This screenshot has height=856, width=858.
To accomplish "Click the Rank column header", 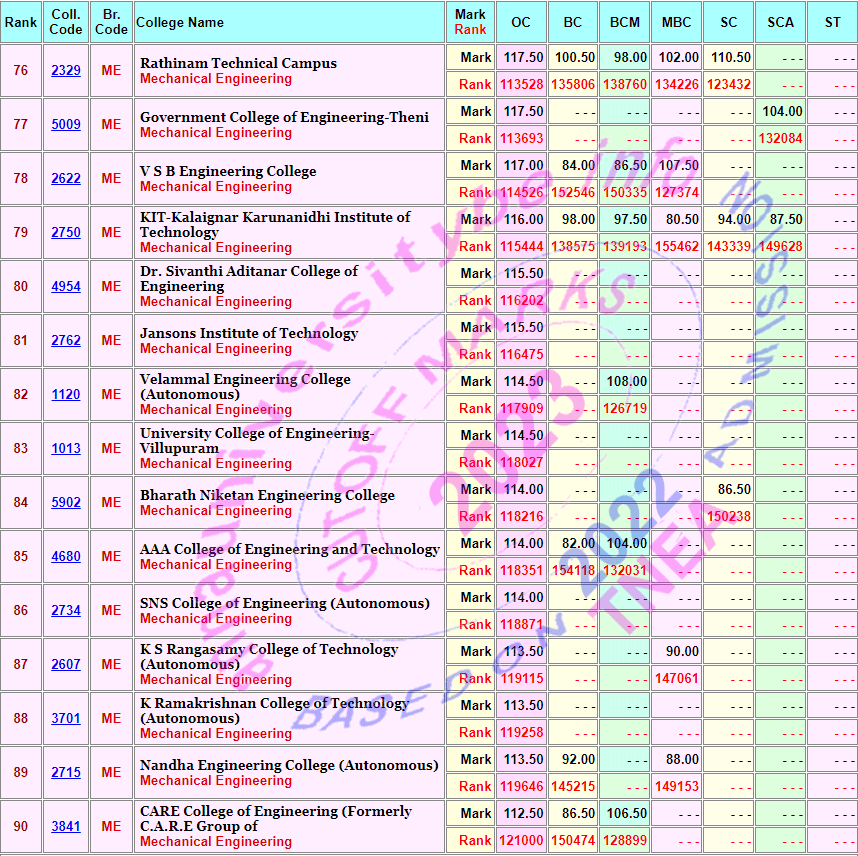I will [21, 22].
